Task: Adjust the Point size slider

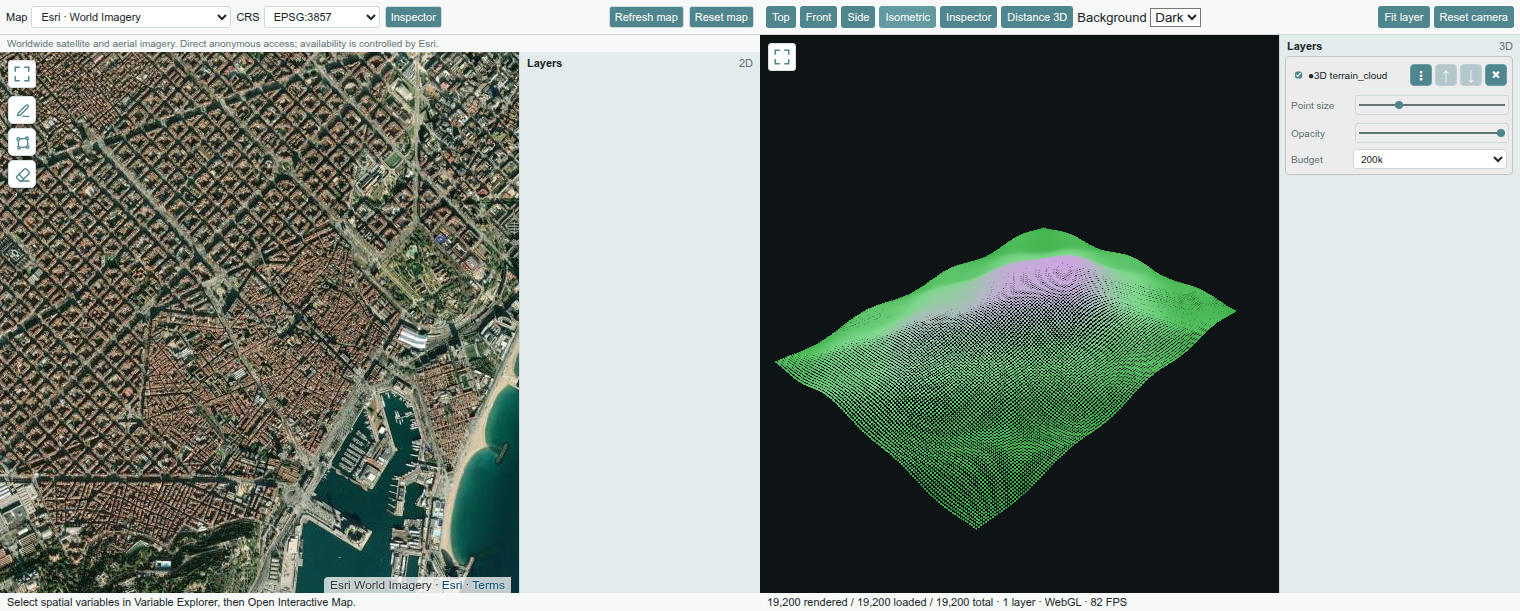Action: 1431,105
